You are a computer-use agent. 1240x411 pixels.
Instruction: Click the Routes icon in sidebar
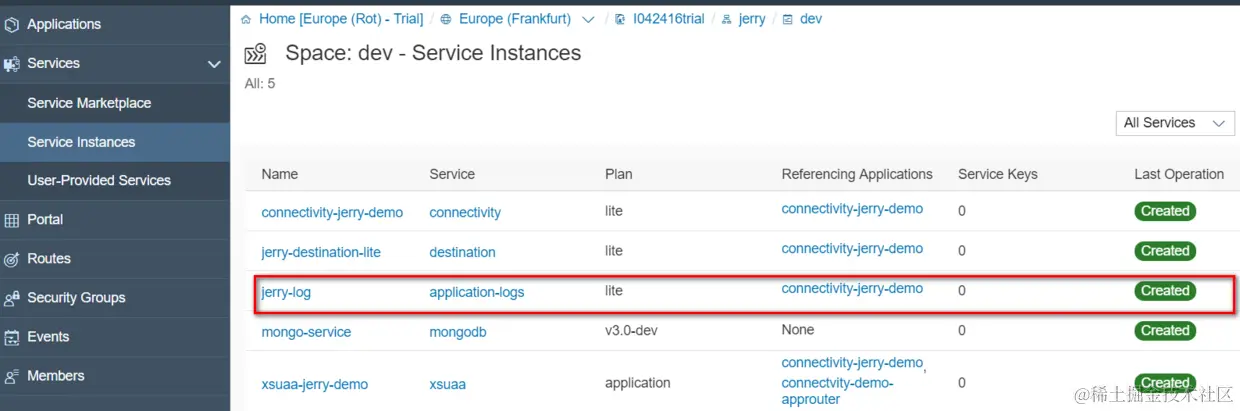[x=12, y=259]
